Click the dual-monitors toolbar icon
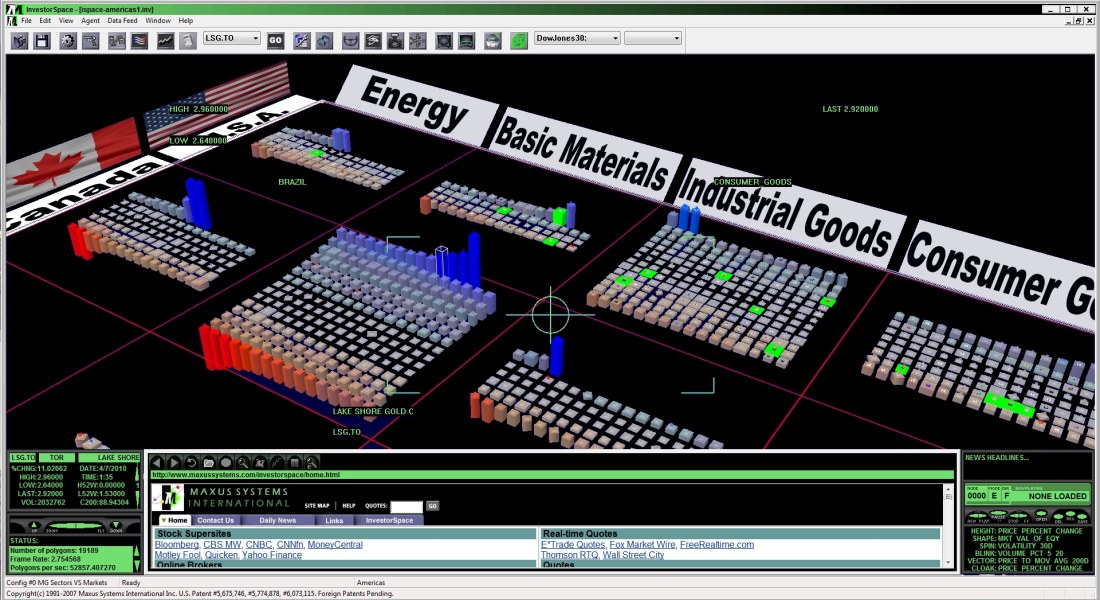 click(116, 41)
